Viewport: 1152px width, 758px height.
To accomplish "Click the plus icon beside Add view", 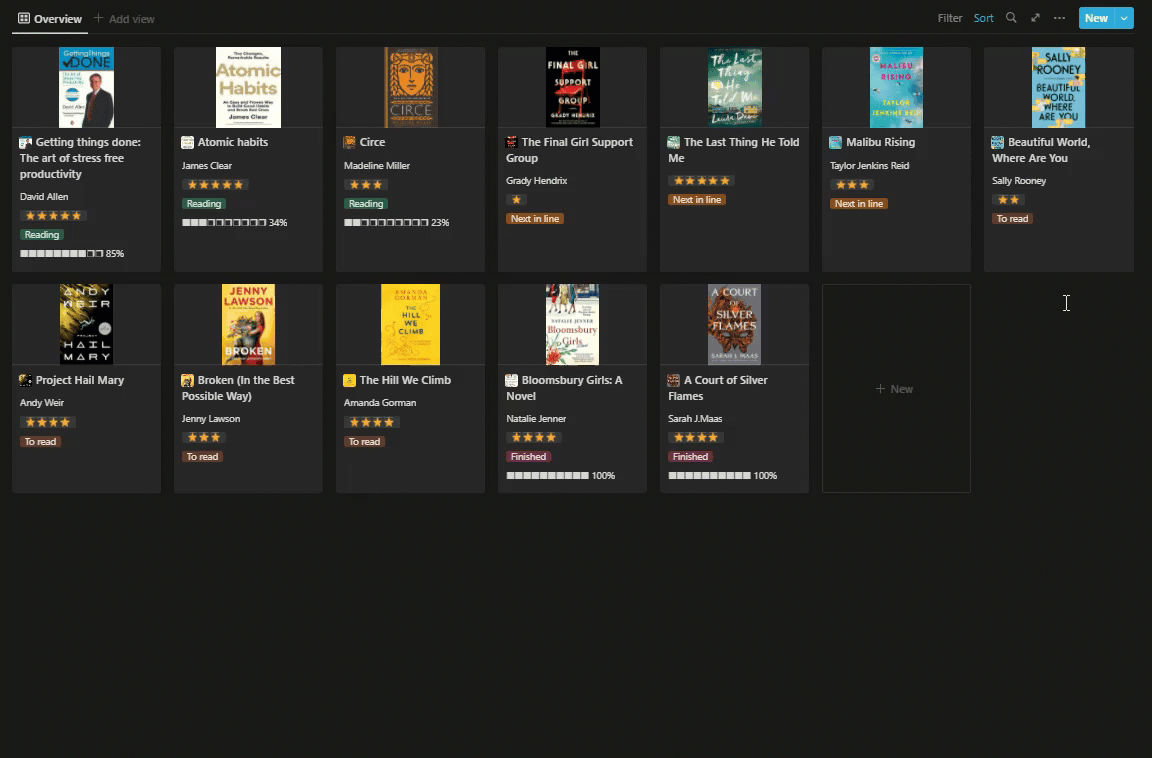I will (98, 18).
